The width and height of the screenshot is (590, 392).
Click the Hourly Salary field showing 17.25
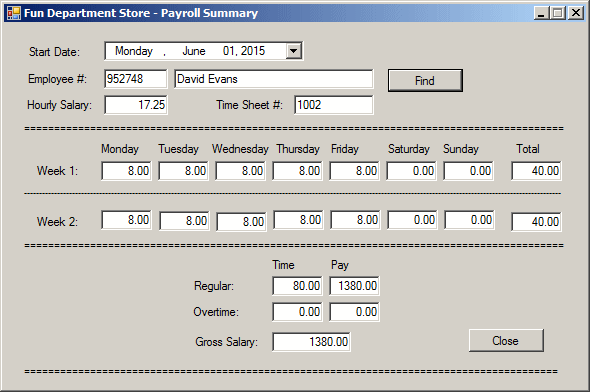[136, 105]
